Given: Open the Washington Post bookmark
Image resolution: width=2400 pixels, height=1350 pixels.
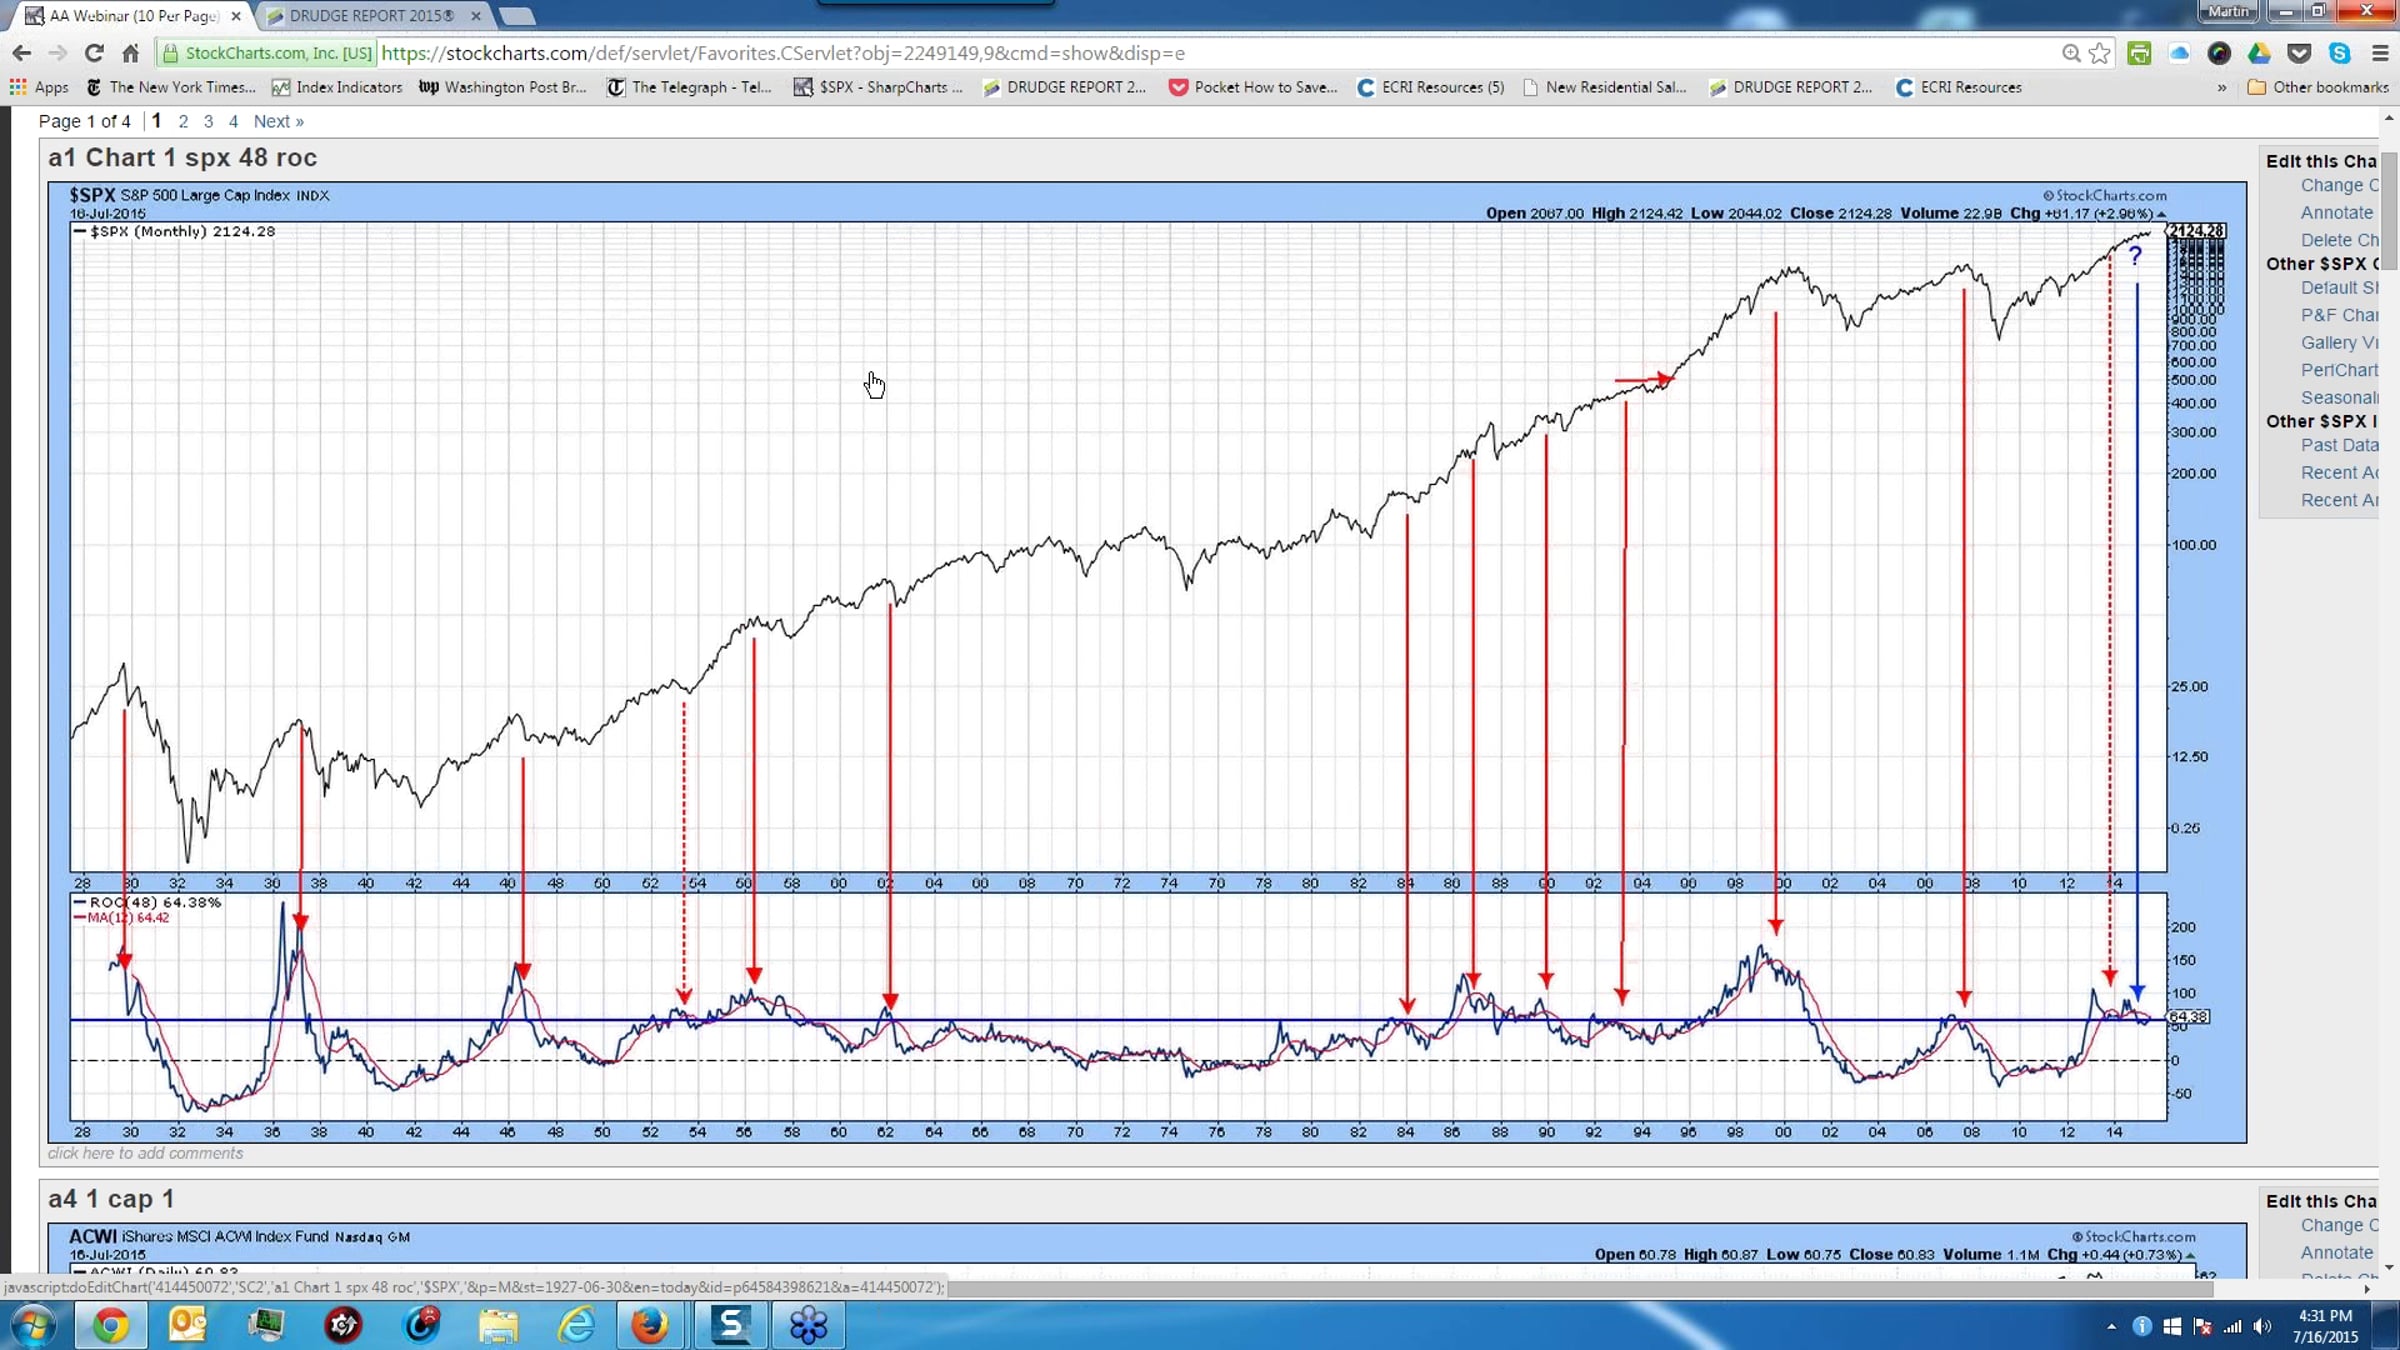Looking at the screenshot, I should click(x=503, y=87).
